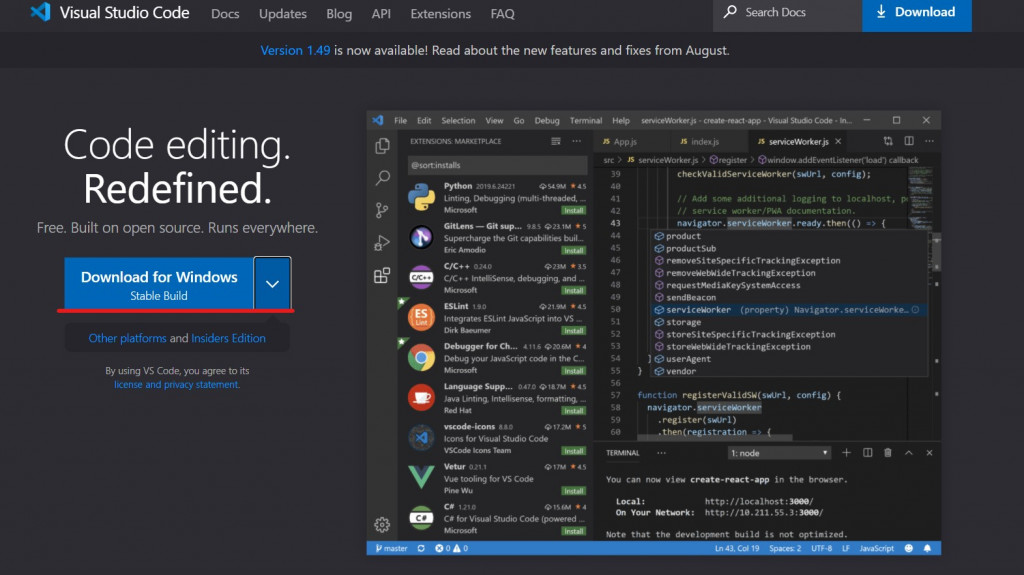Viewport: 1024px width, 575px height.
Task: Select userAgent autocomplete suggestion
Action: coord(790,359)
